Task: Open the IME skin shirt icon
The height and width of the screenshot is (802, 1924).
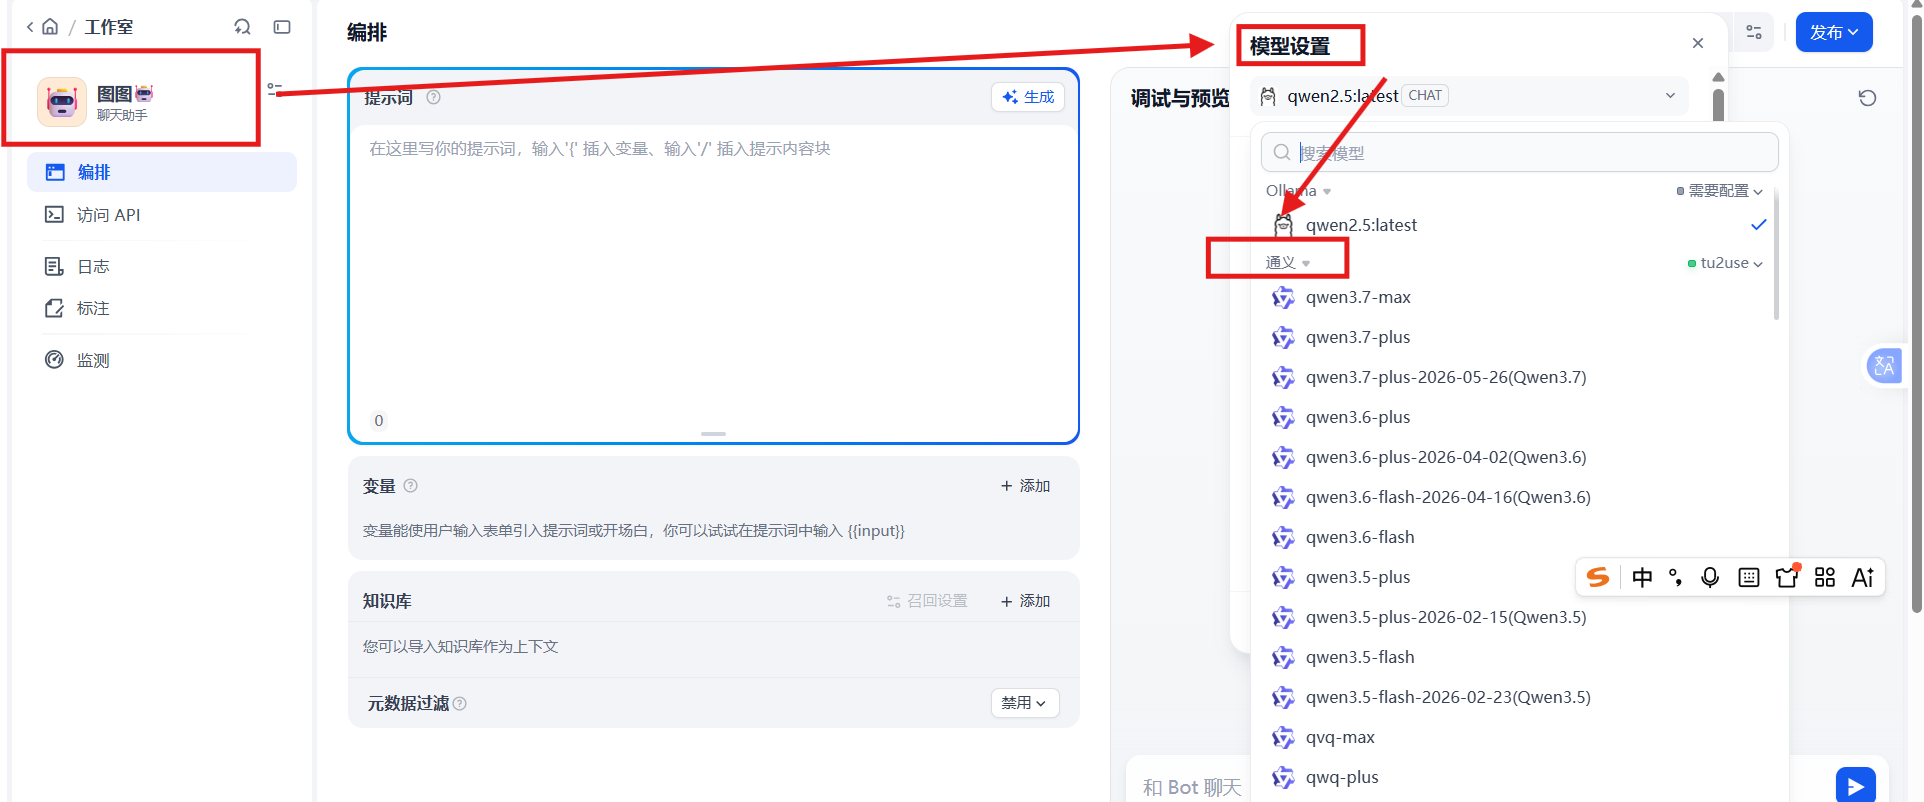Action: (x=1787, y=577)
